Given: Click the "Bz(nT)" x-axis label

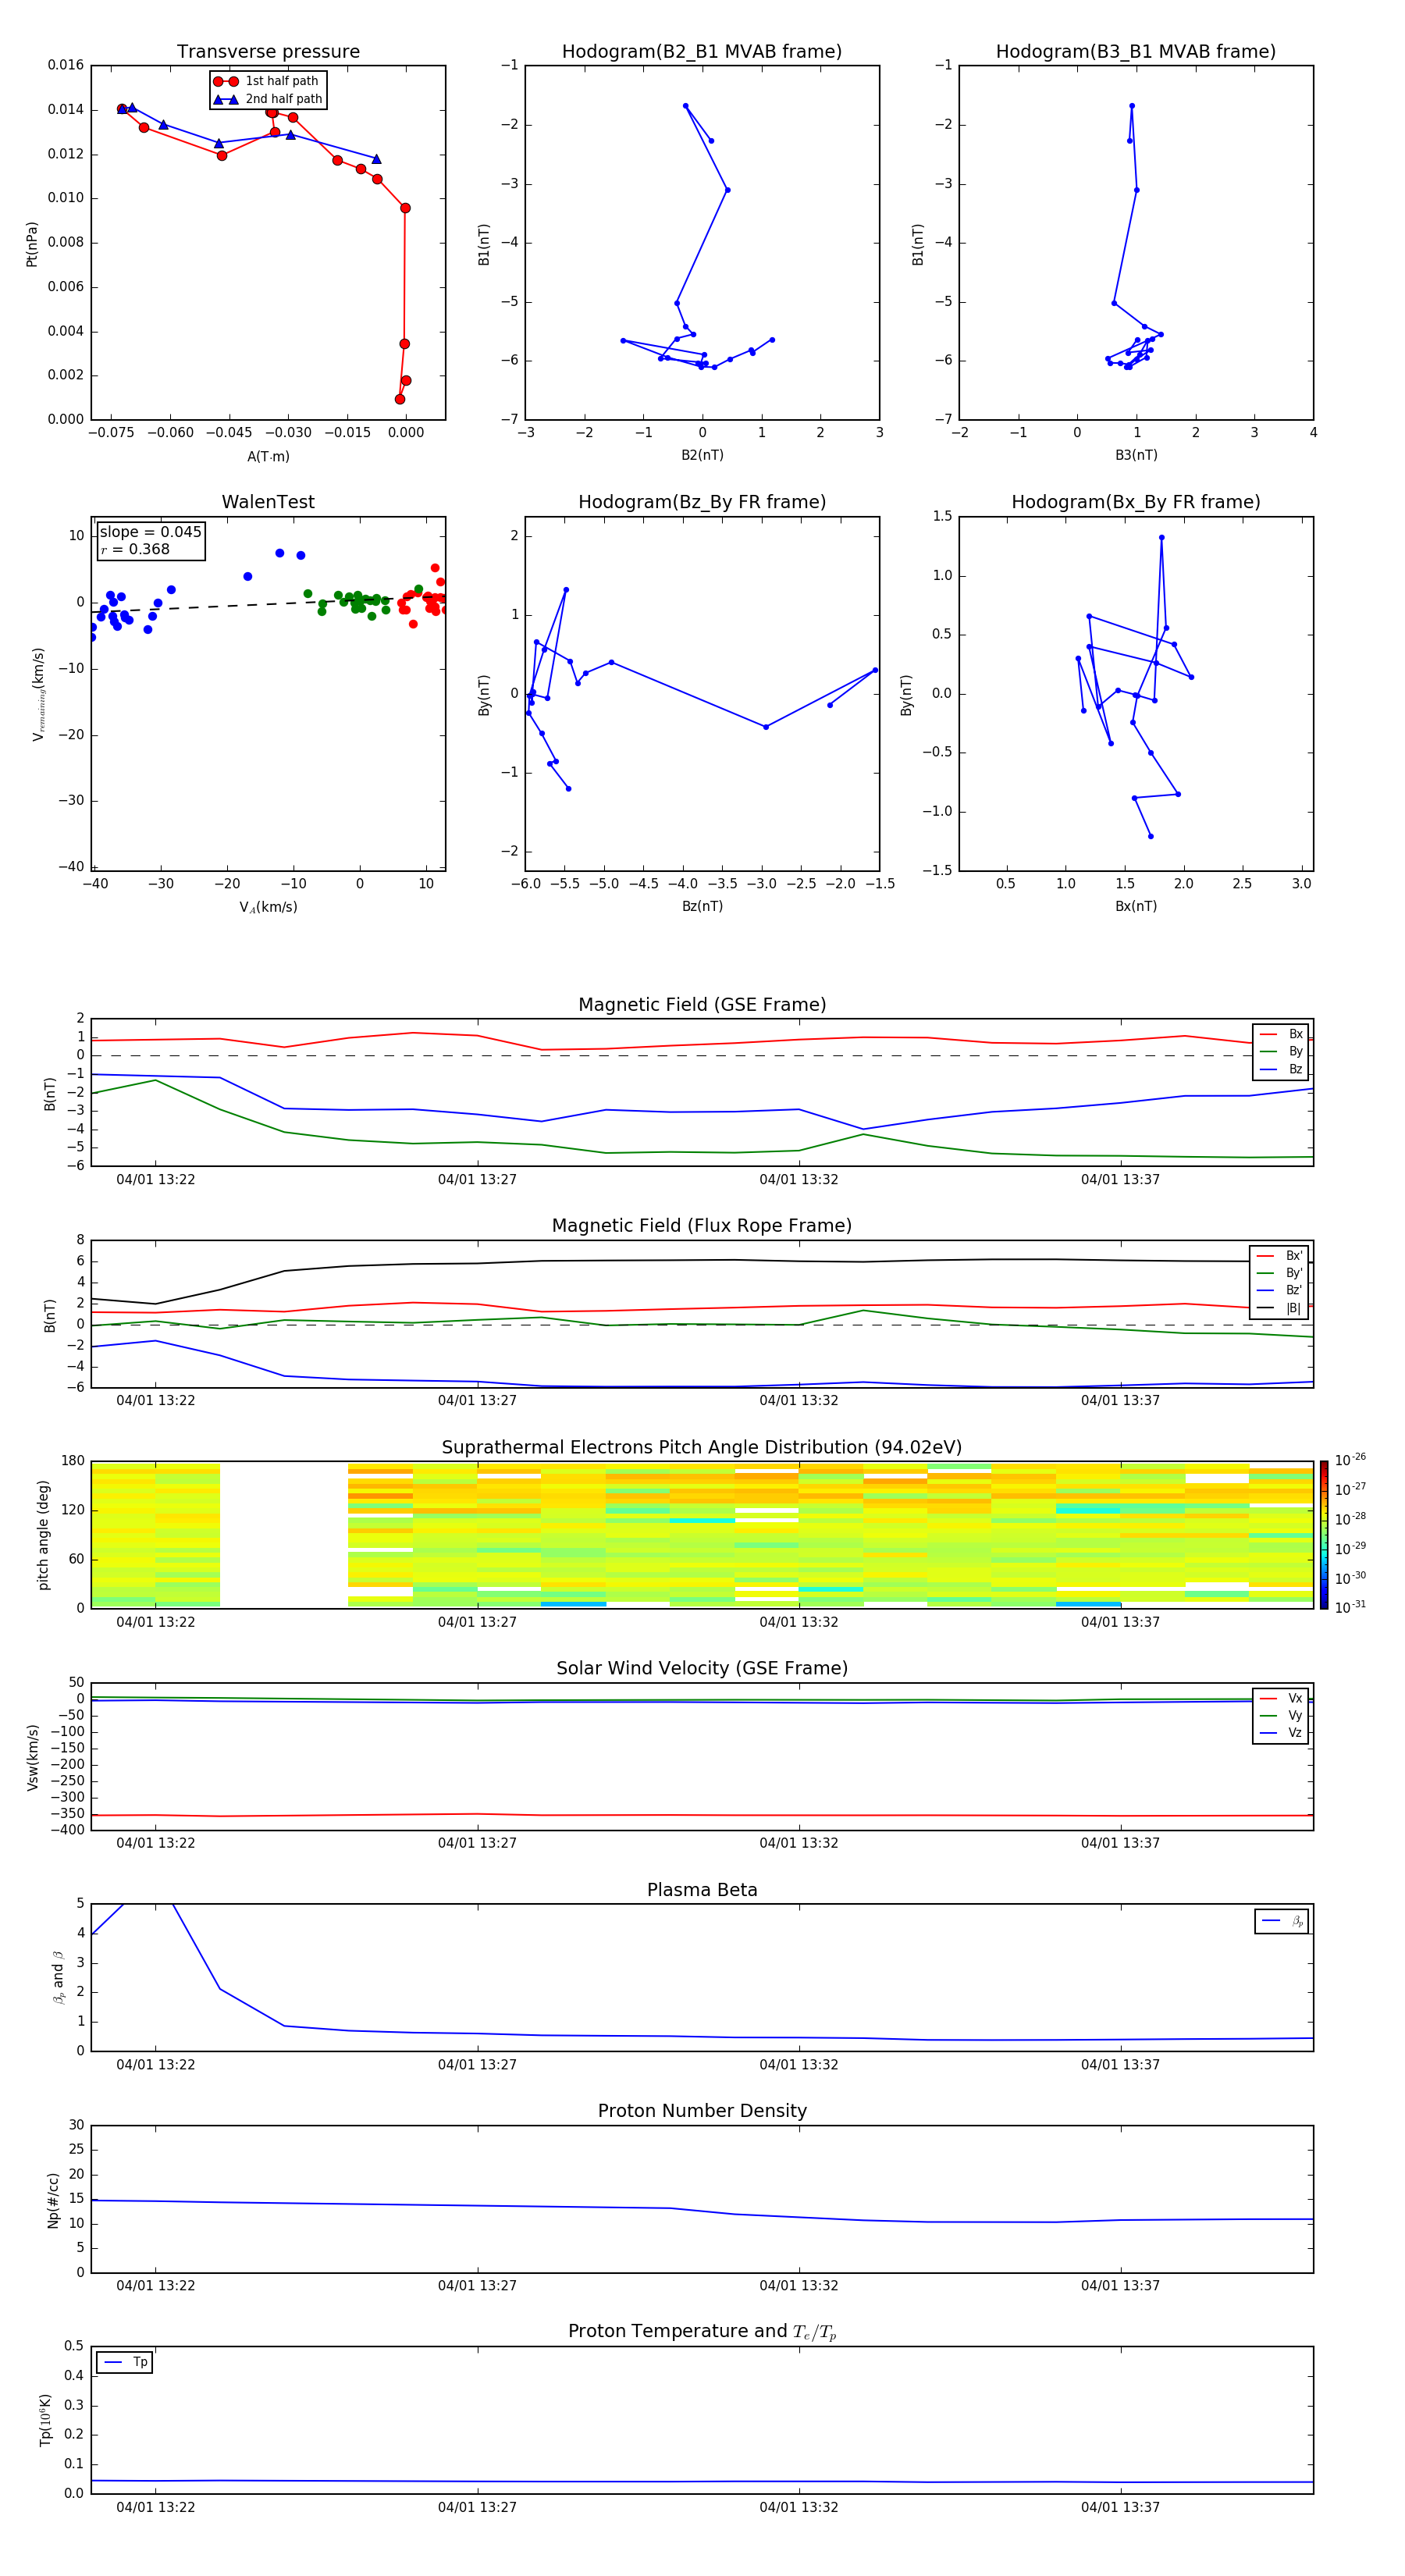Looking at the screenshot, I should [702, 906].
